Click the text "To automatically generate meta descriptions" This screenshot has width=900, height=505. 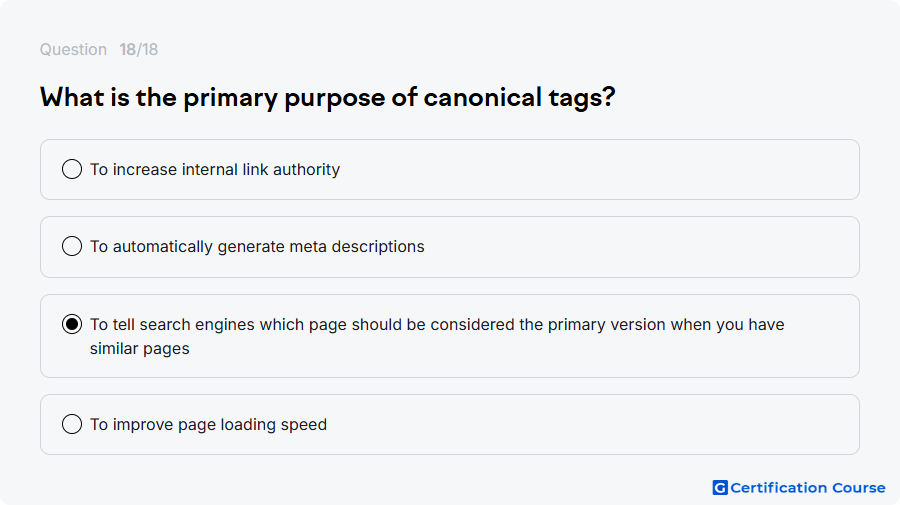[x=257, y=247]
